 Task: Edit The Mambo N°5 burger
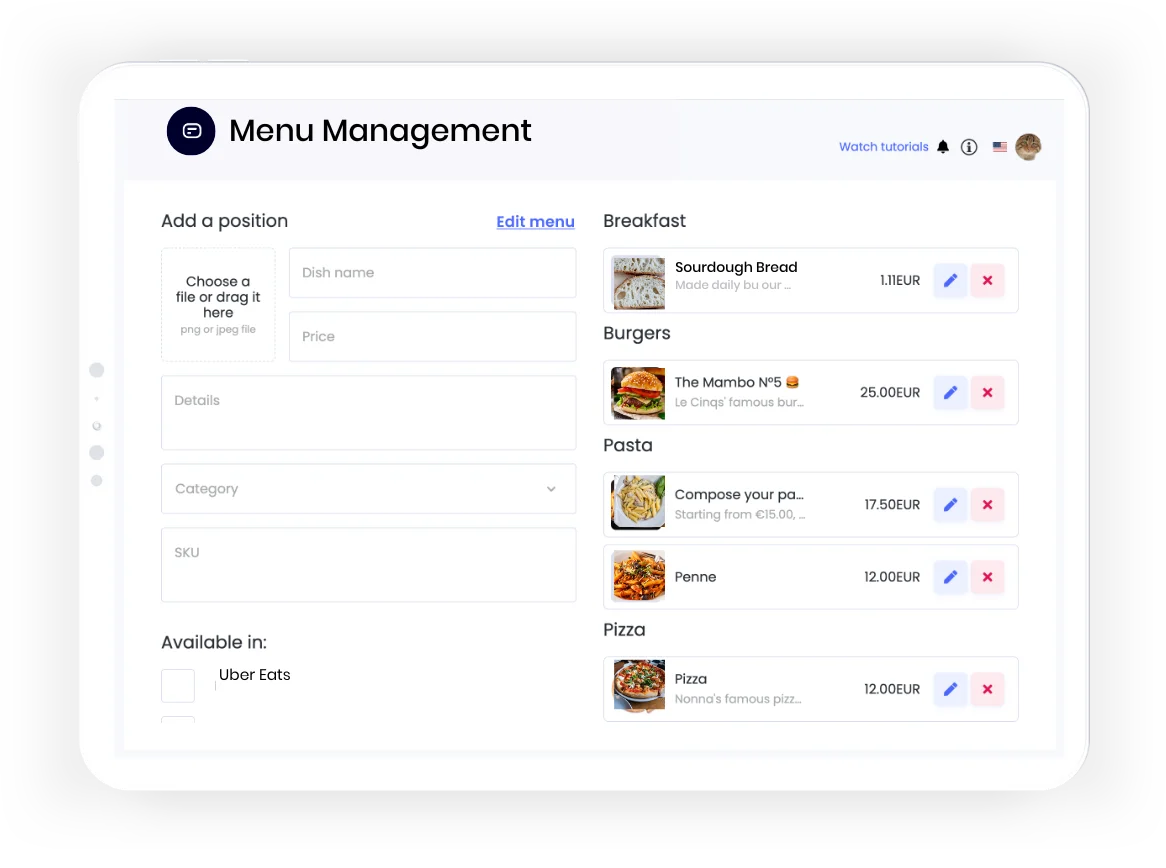click(950, 393)
